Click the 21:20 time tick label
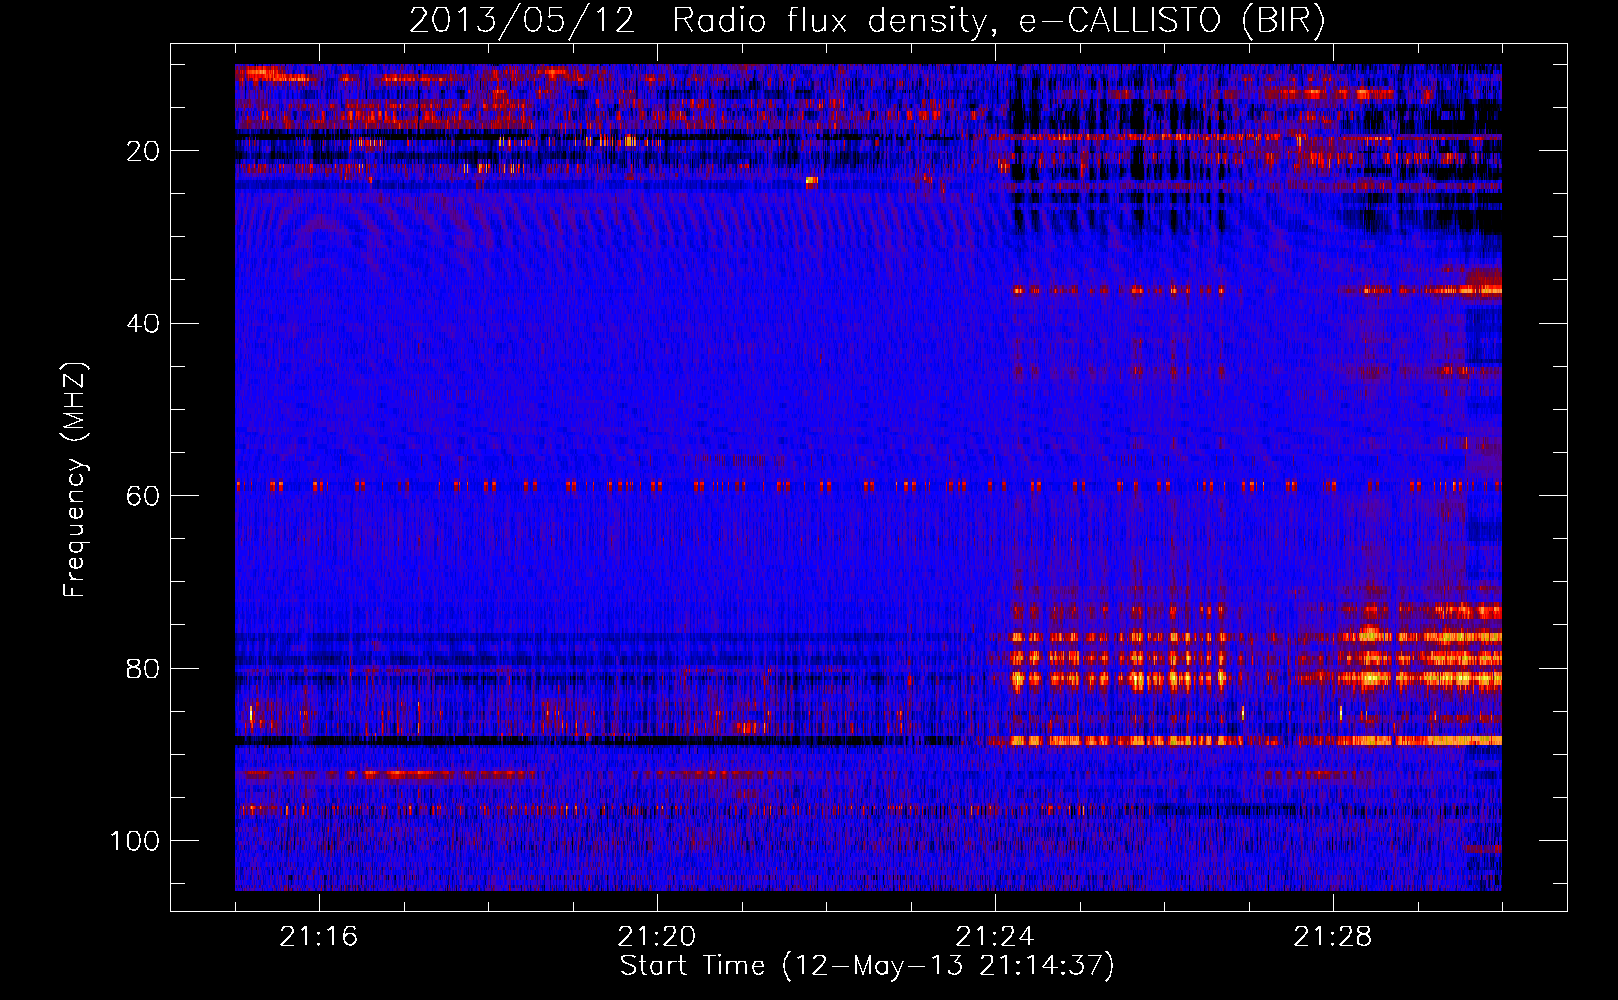The image size is (1618, 1000). [657, 937]
